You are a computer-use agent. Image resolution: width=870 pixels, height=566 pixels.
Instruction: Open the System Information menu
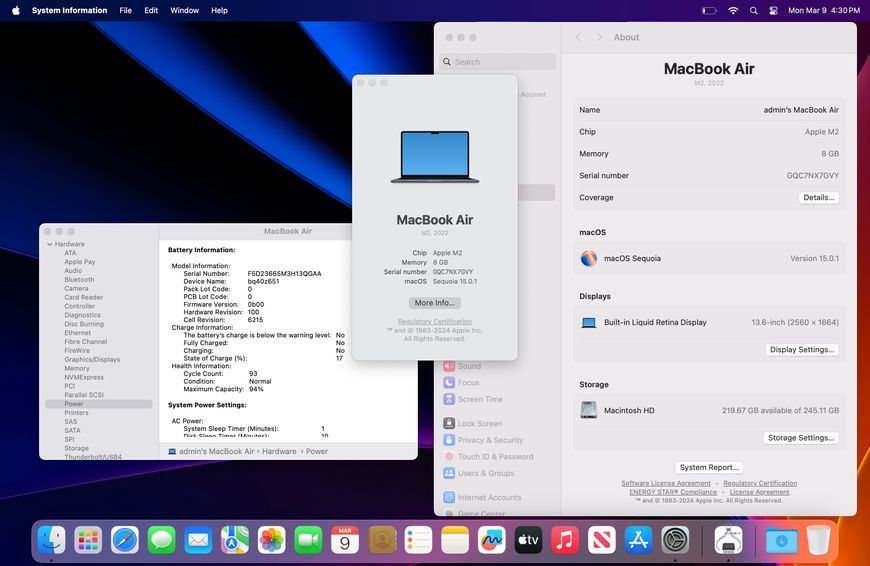69,11
